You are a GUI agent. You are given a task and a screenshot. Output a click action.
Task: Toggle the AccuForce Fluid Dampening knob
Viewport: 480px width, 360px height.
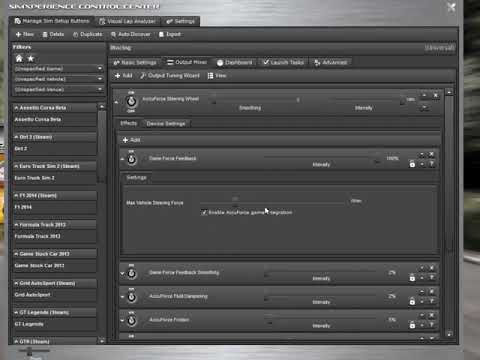(132, 297)
